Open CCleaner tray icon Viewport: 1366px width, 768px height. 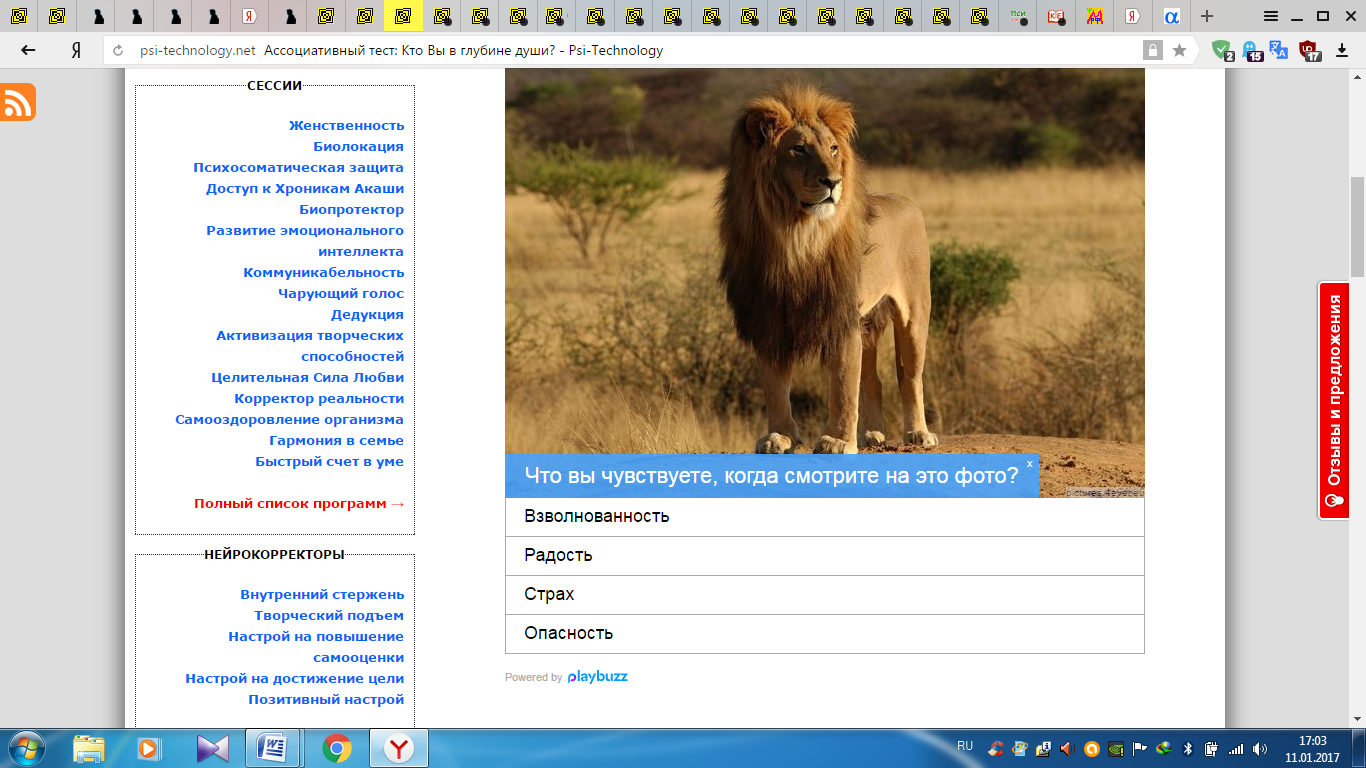coord(996,748)
